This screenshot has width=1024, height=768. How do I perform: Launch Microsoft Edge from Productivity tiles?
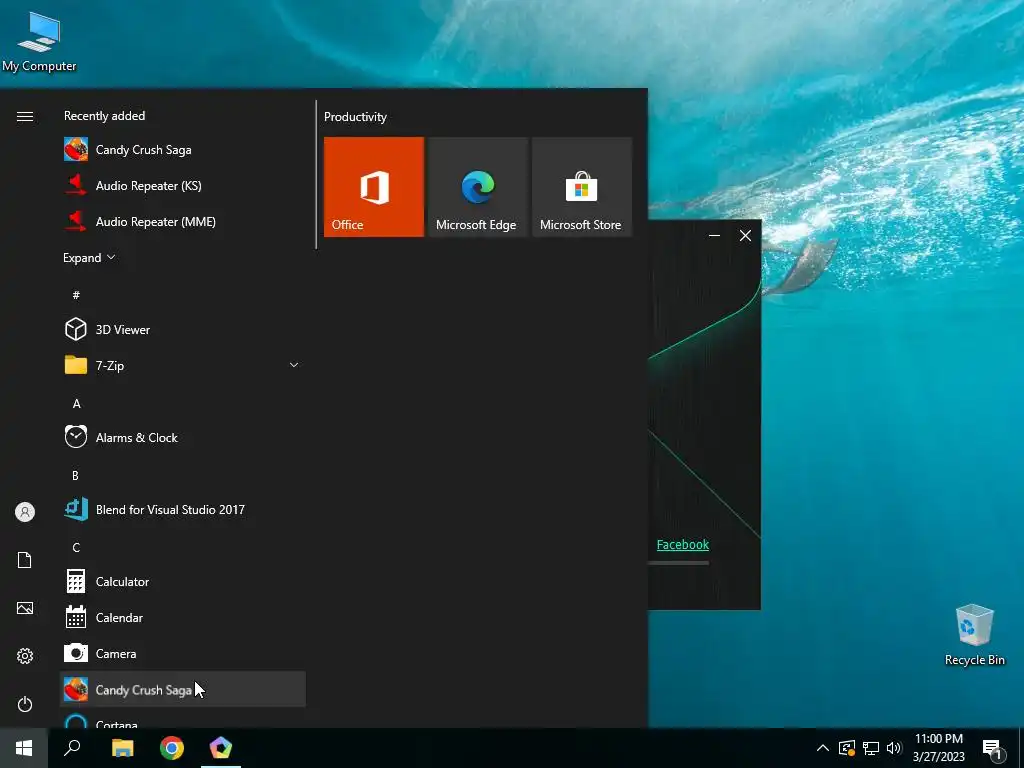(x=477, y=187)
